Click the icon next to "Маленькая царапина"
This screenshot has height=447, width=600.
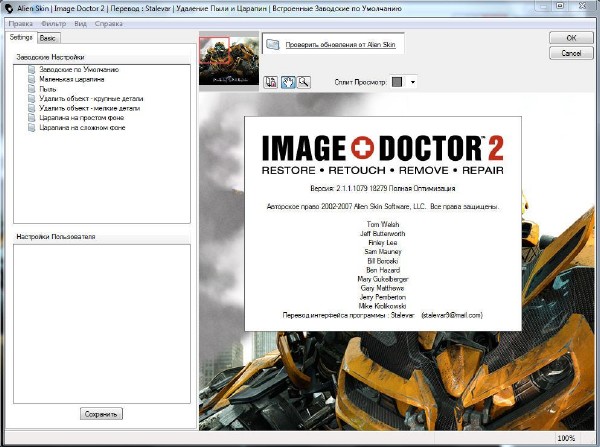33,79
